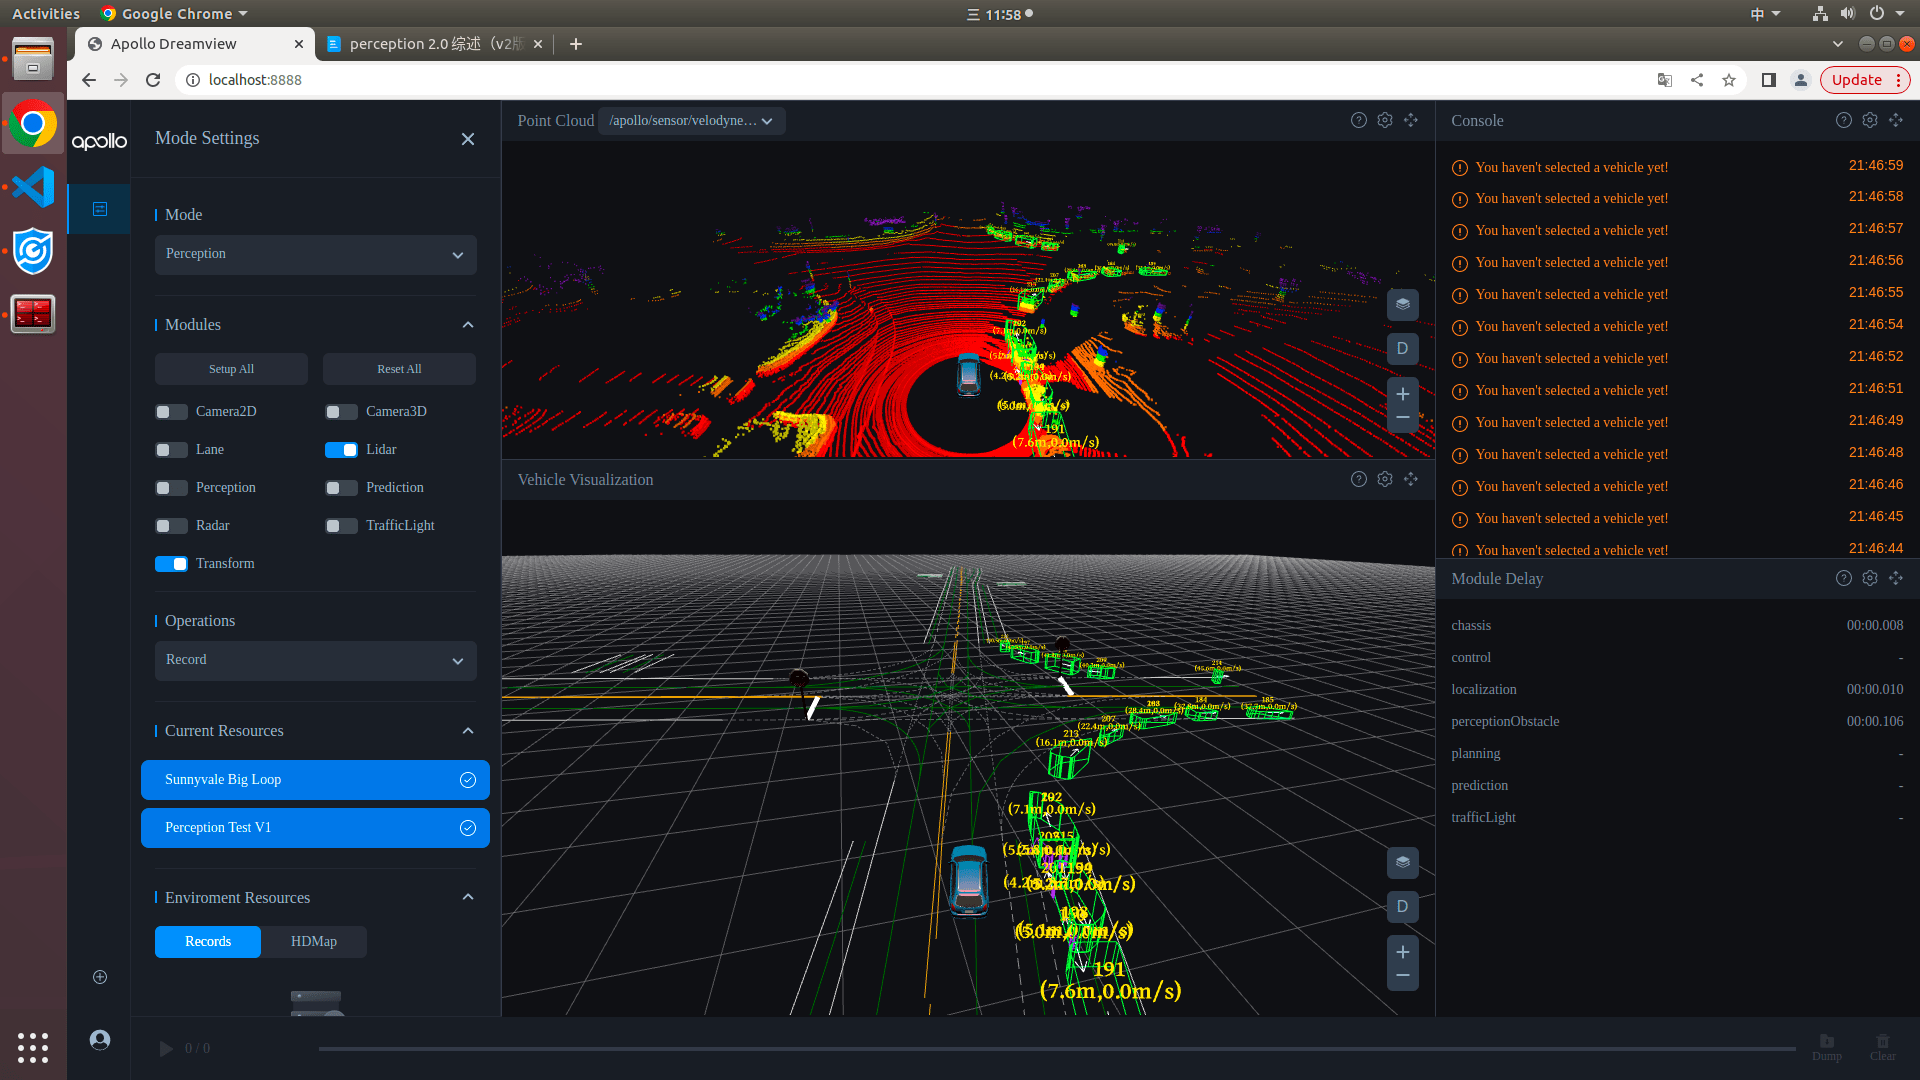
Task: Disable the Transform module switch
Action: coord(171,564)
